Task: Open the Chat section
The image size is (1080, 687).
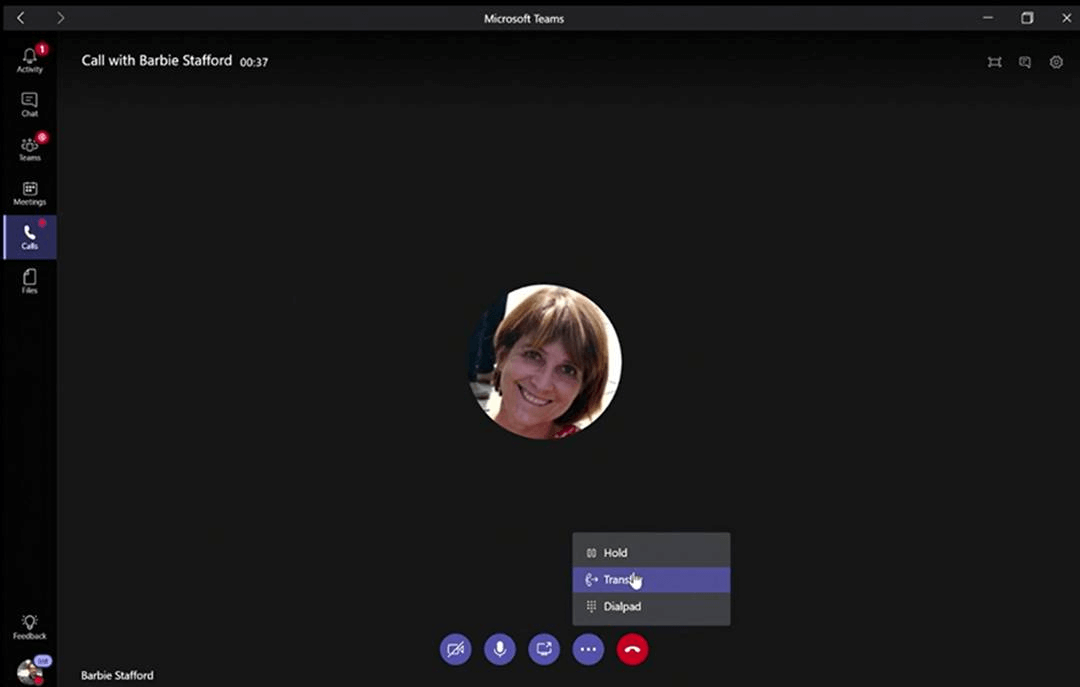Action: 30,105
